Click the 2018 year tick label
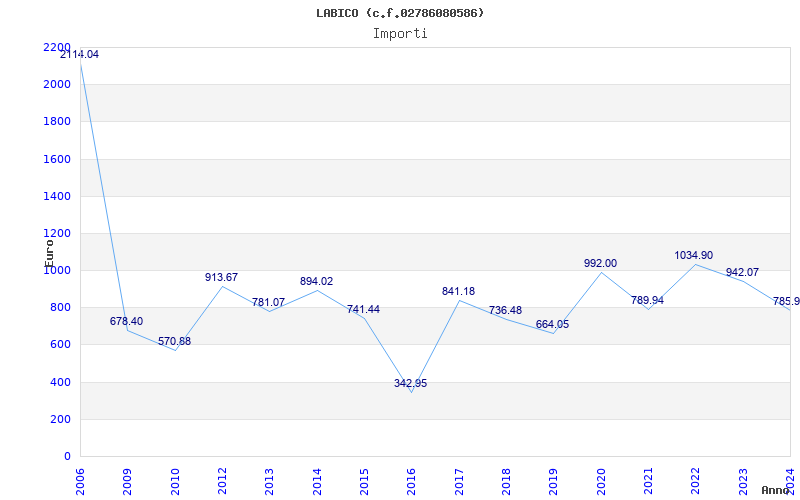 pos(506,482)
